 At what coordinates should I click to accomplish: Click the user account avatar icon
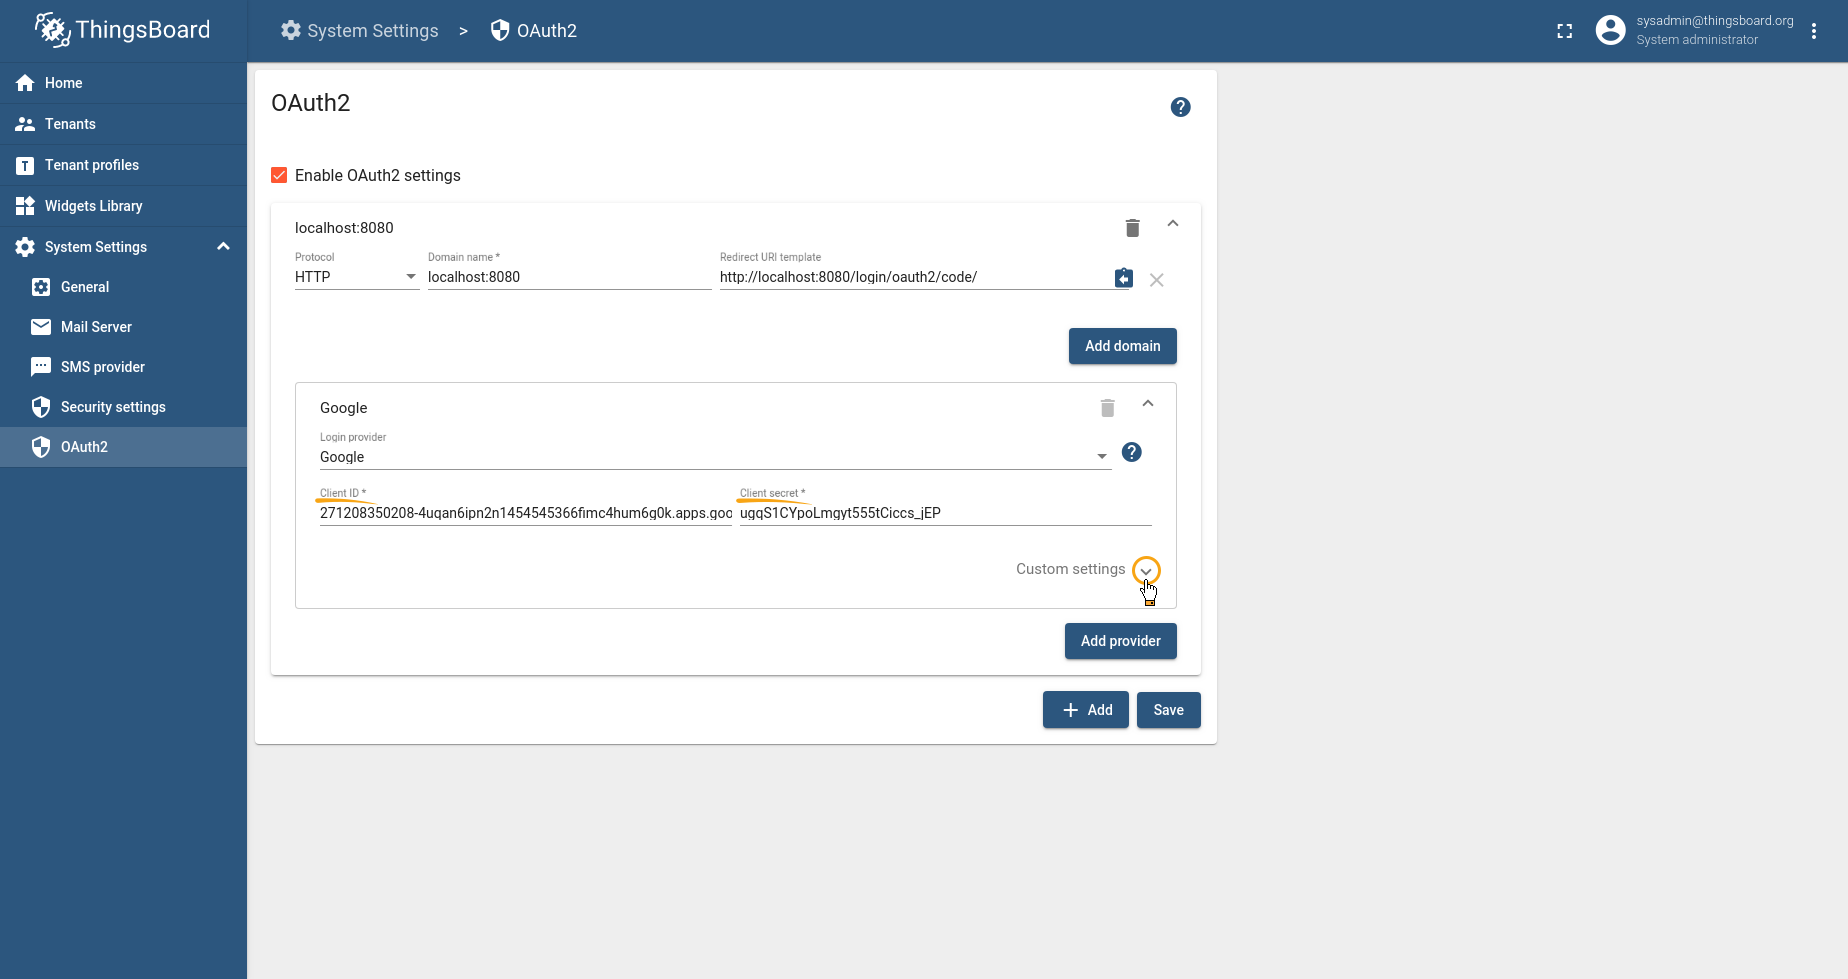(1610, 30)
